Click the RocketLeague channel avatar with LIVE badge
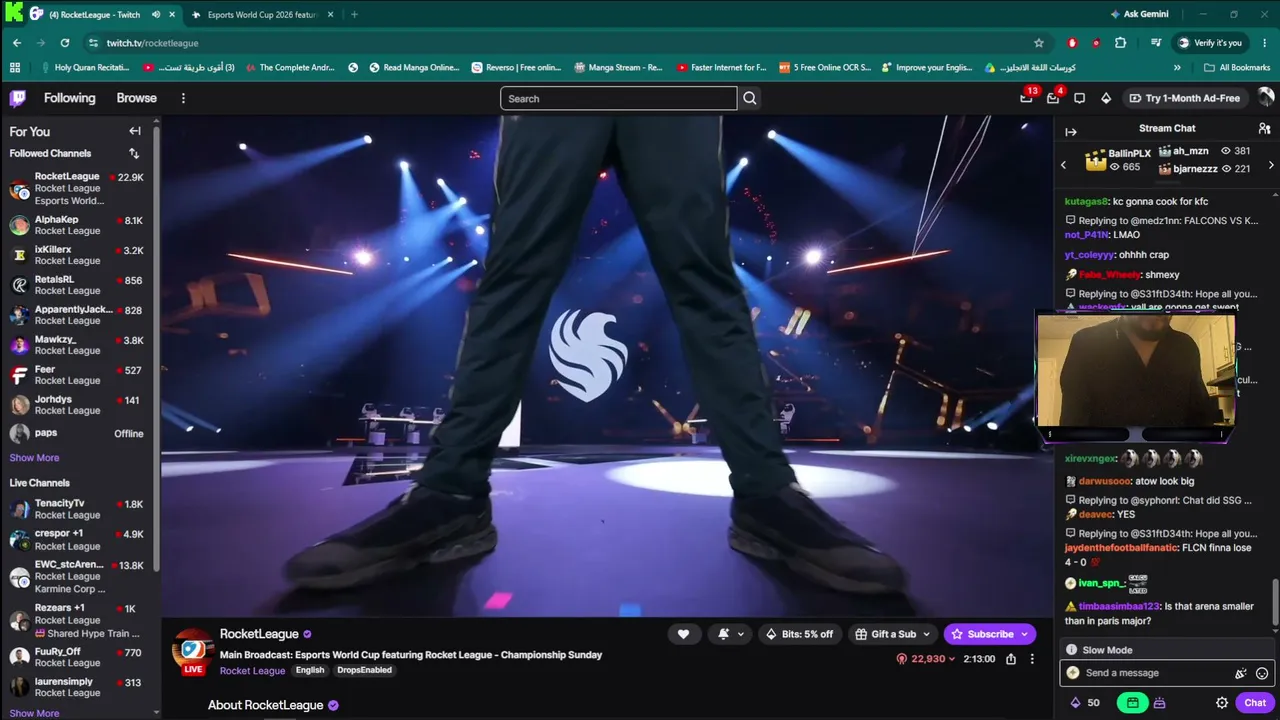This screenshot has width=1280, height=720. point(193,650)
